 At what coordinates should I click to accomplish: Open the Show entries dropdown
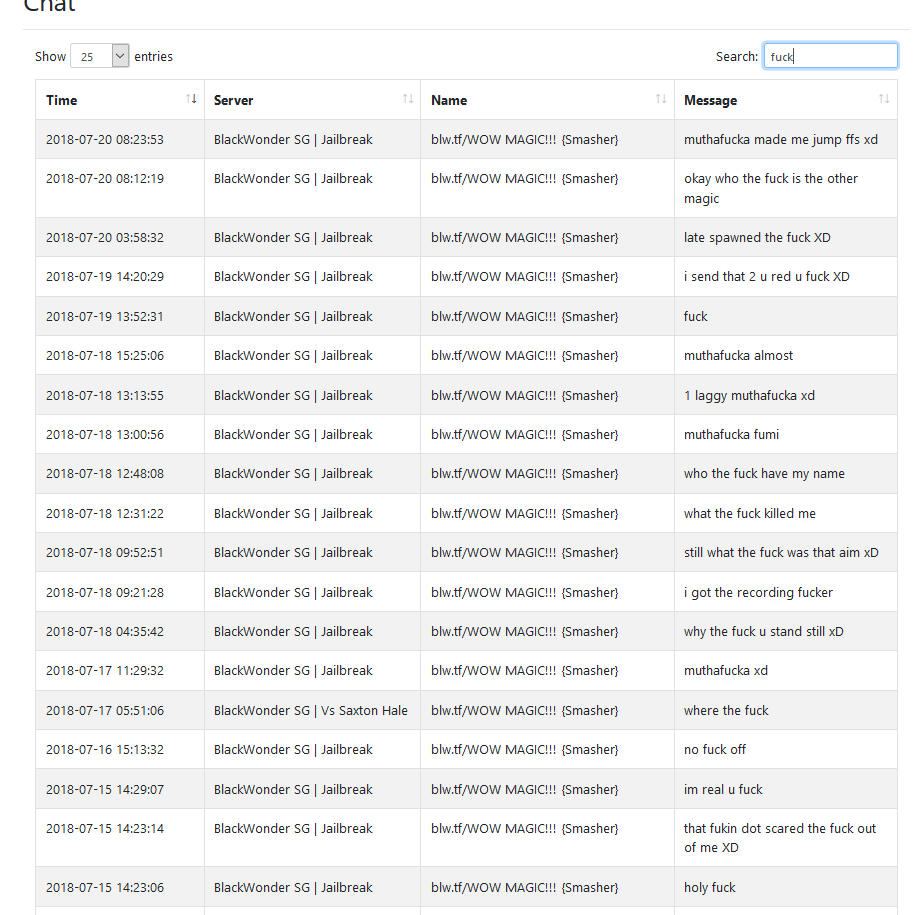tap(100, 56)
